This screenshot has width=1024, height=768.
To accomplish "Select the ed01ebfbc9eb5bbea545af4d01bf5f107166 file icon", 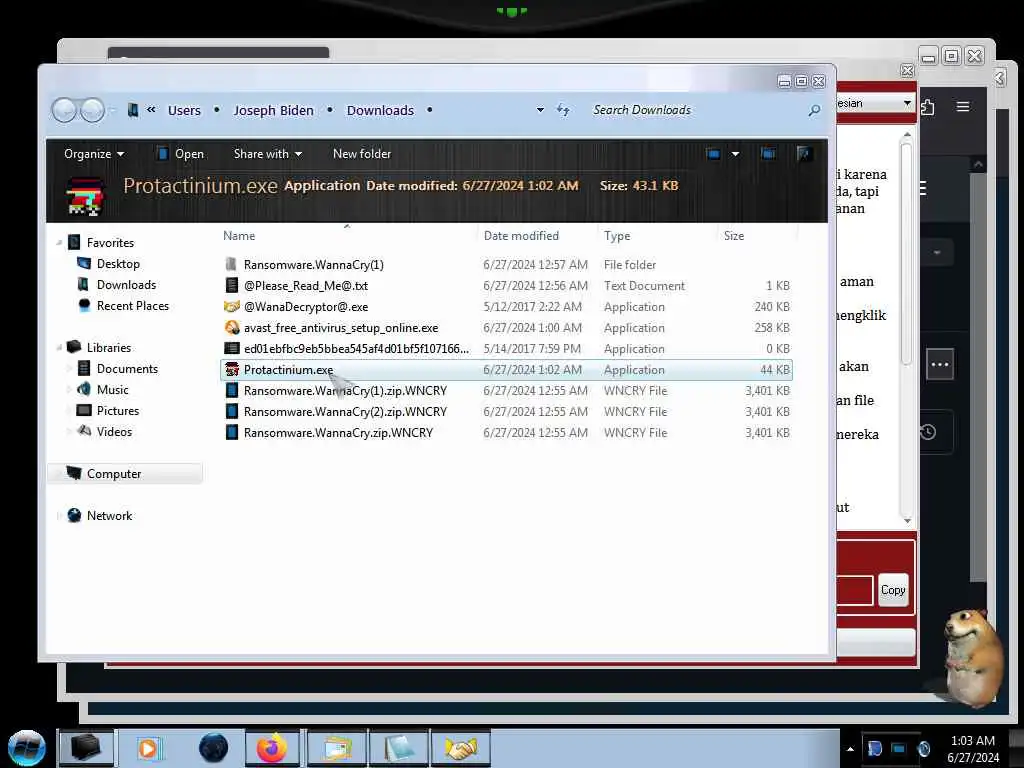I will point(231,348).
